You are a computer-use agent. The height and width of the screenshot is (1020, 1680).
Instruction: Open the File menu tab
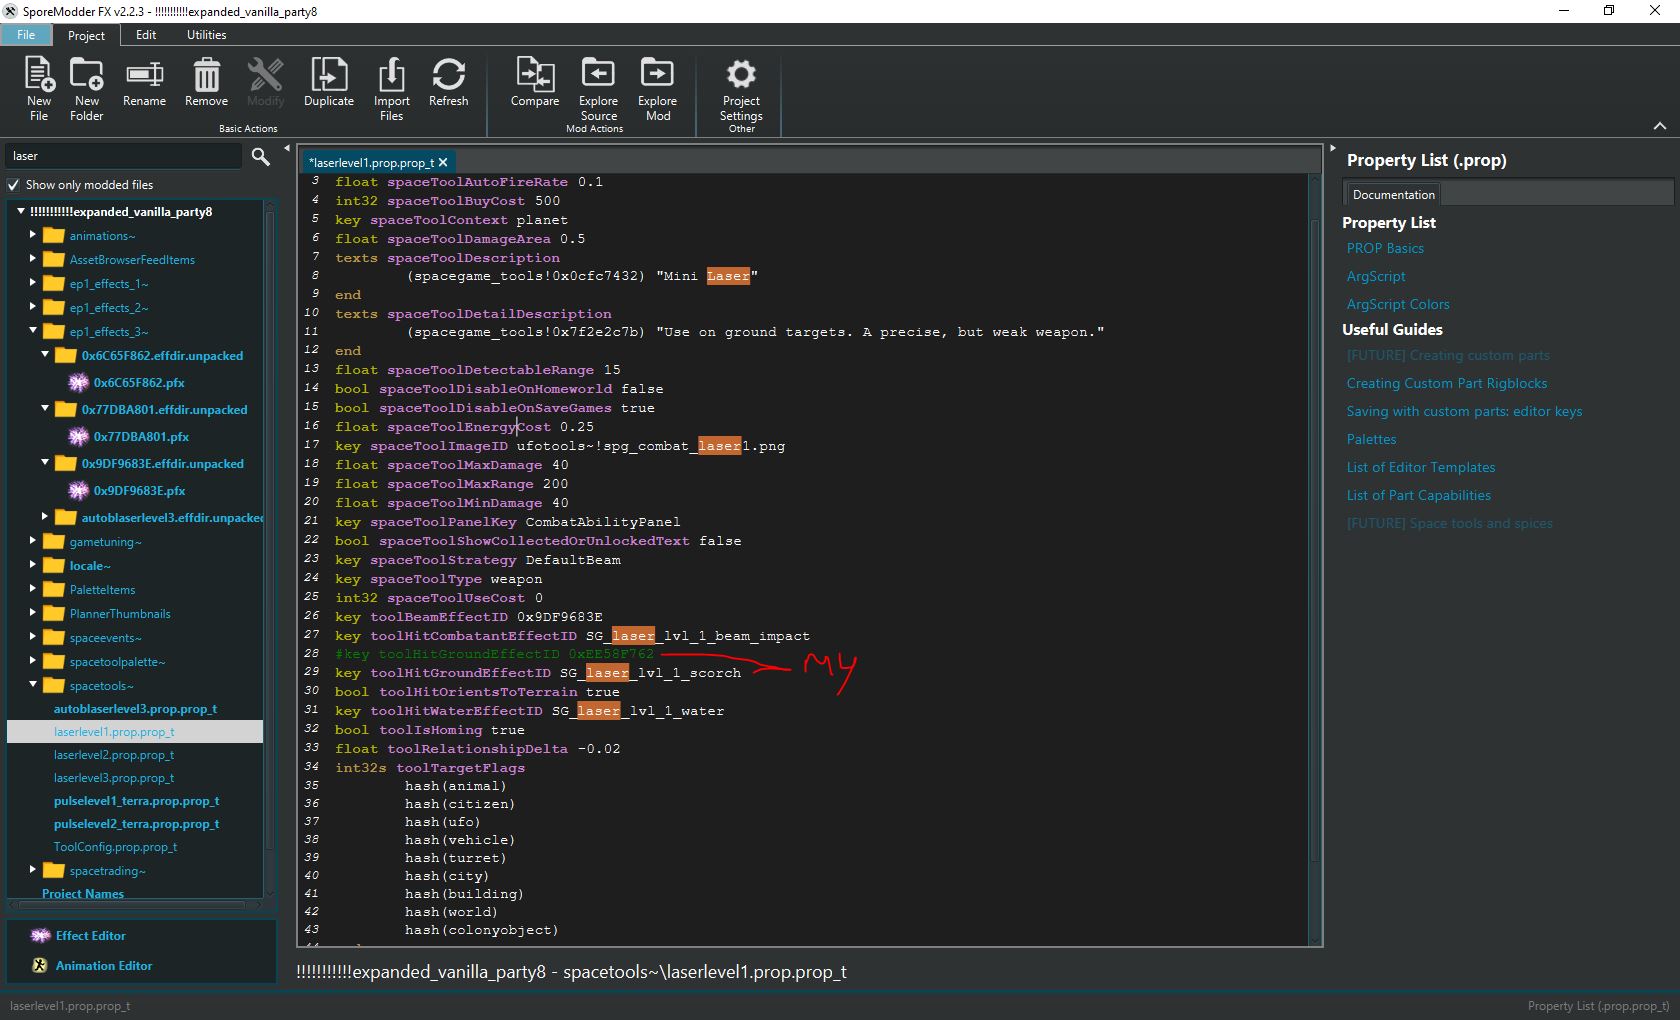(26, 35)
